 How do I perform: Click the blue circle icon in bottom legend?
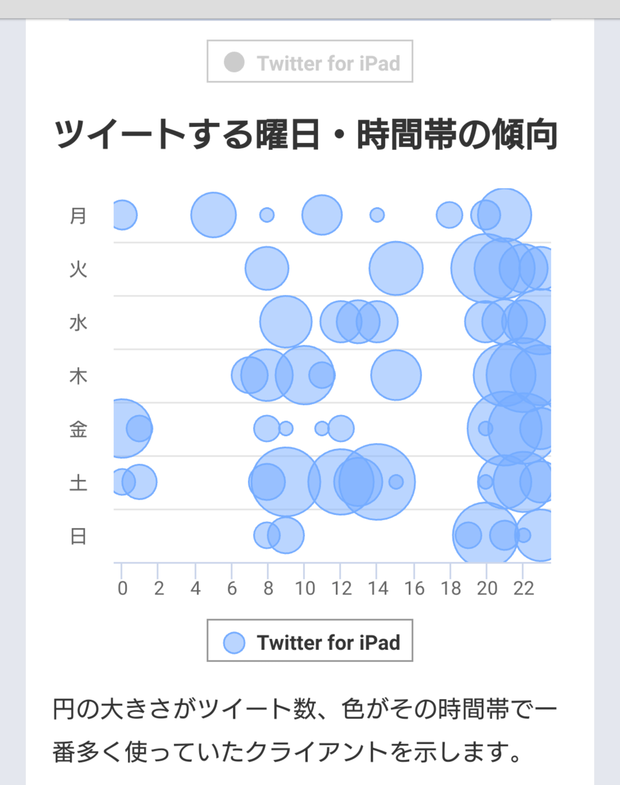[x=234, y=643]
